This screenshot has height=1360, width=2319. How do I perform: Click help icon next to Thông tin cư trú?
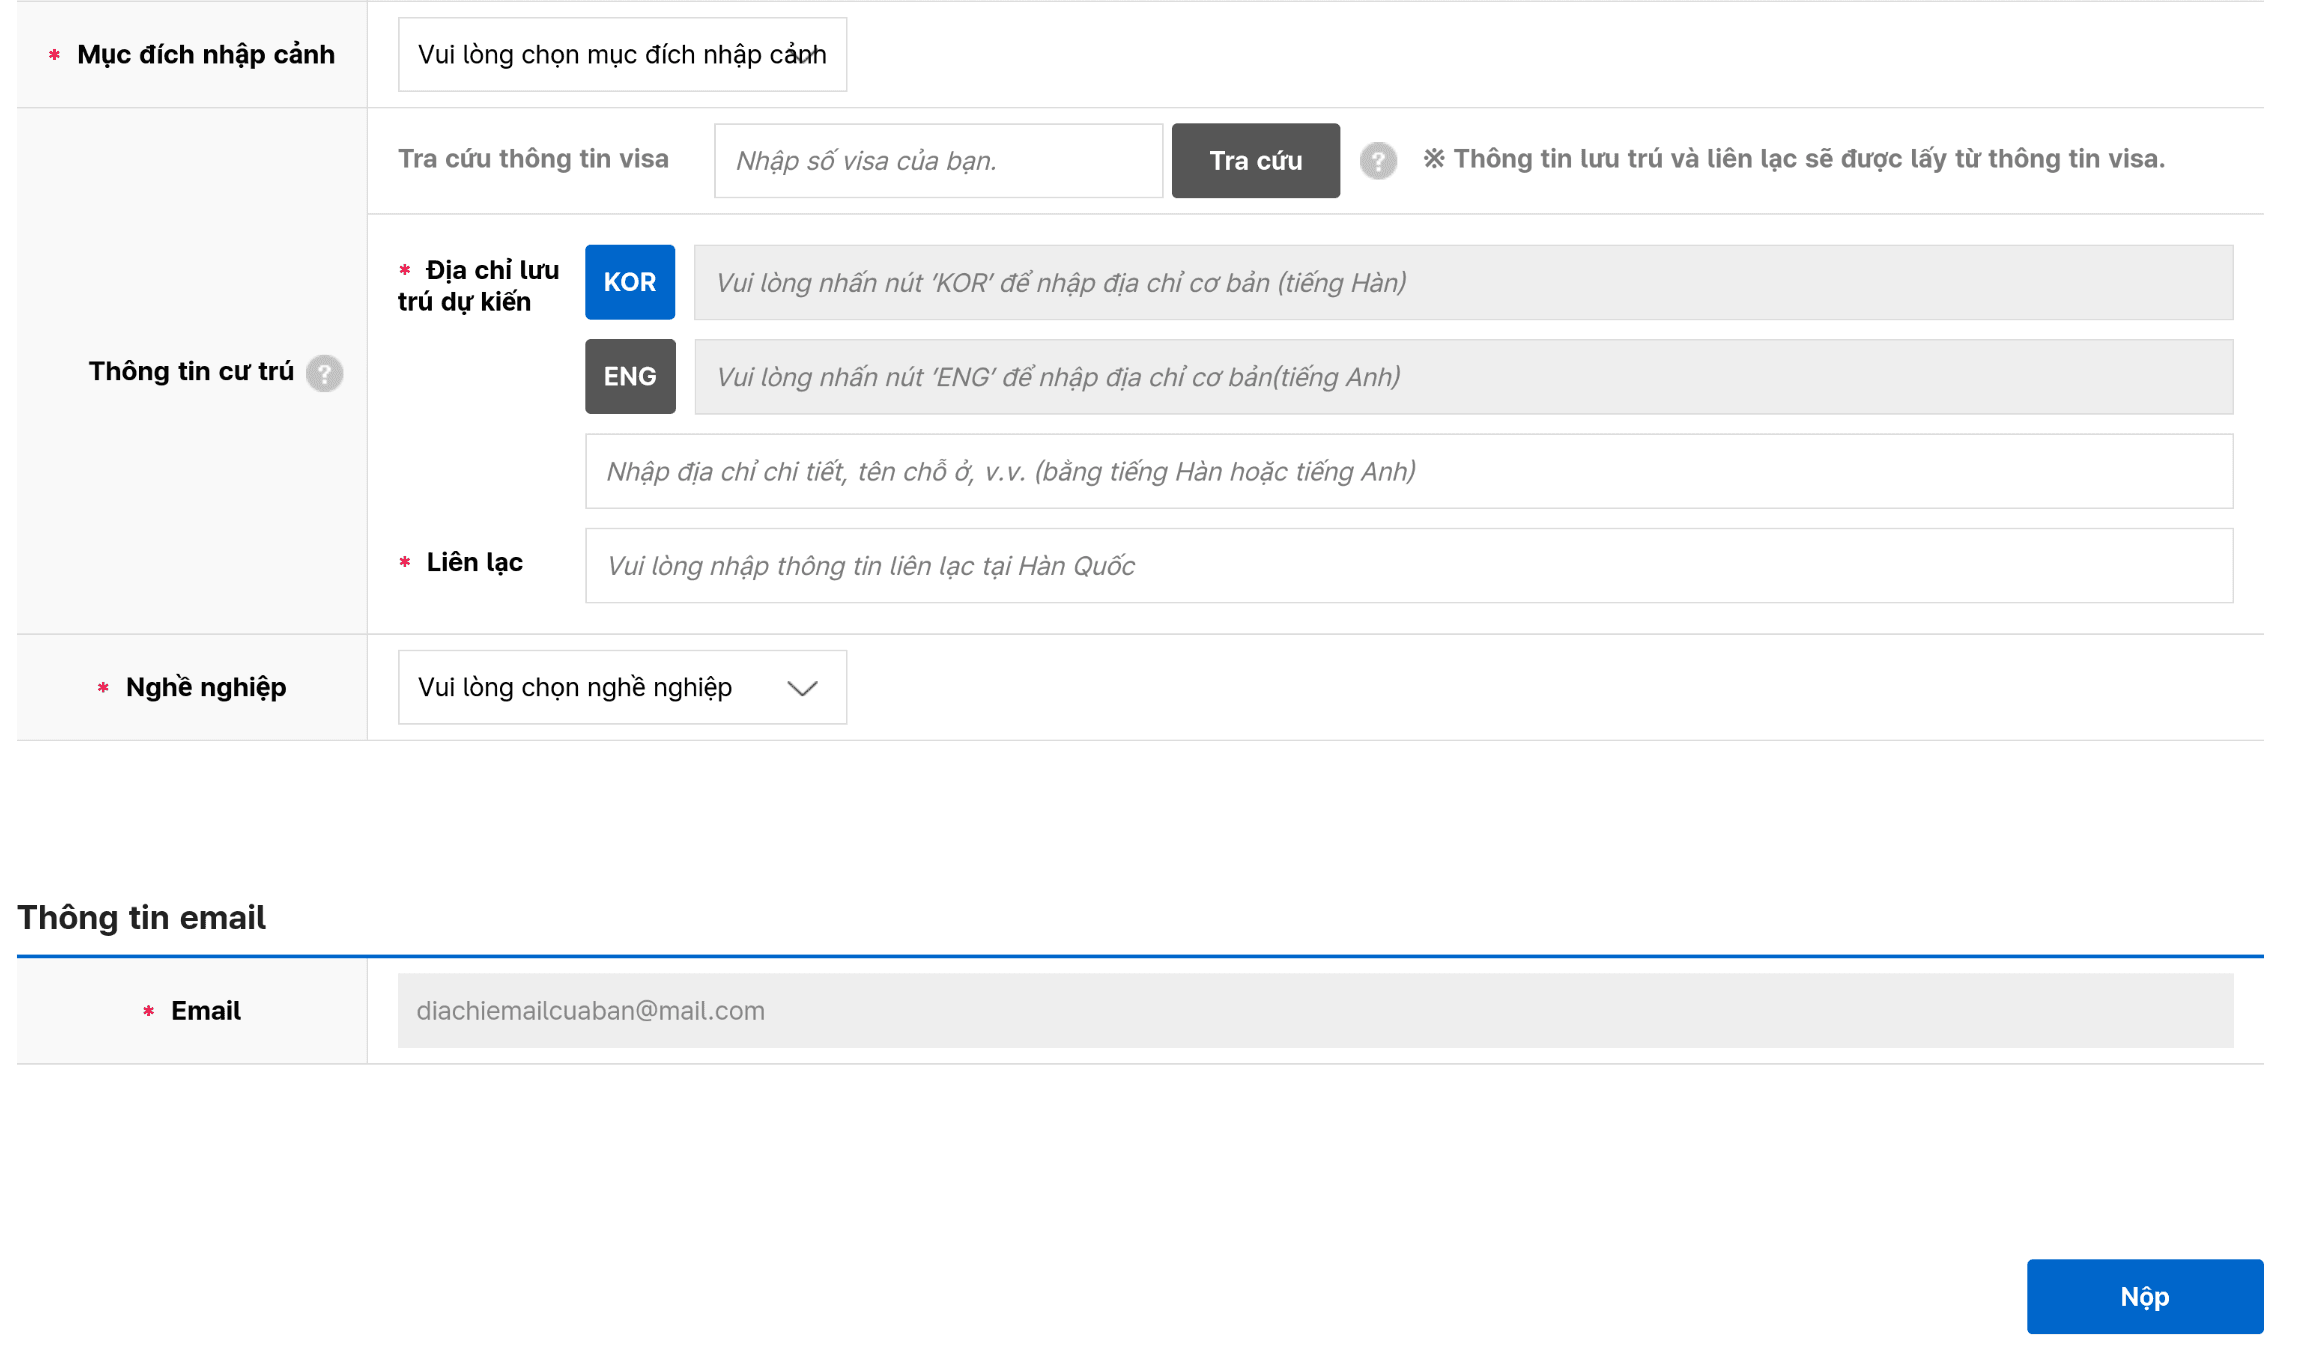click(x=324, y=373)
